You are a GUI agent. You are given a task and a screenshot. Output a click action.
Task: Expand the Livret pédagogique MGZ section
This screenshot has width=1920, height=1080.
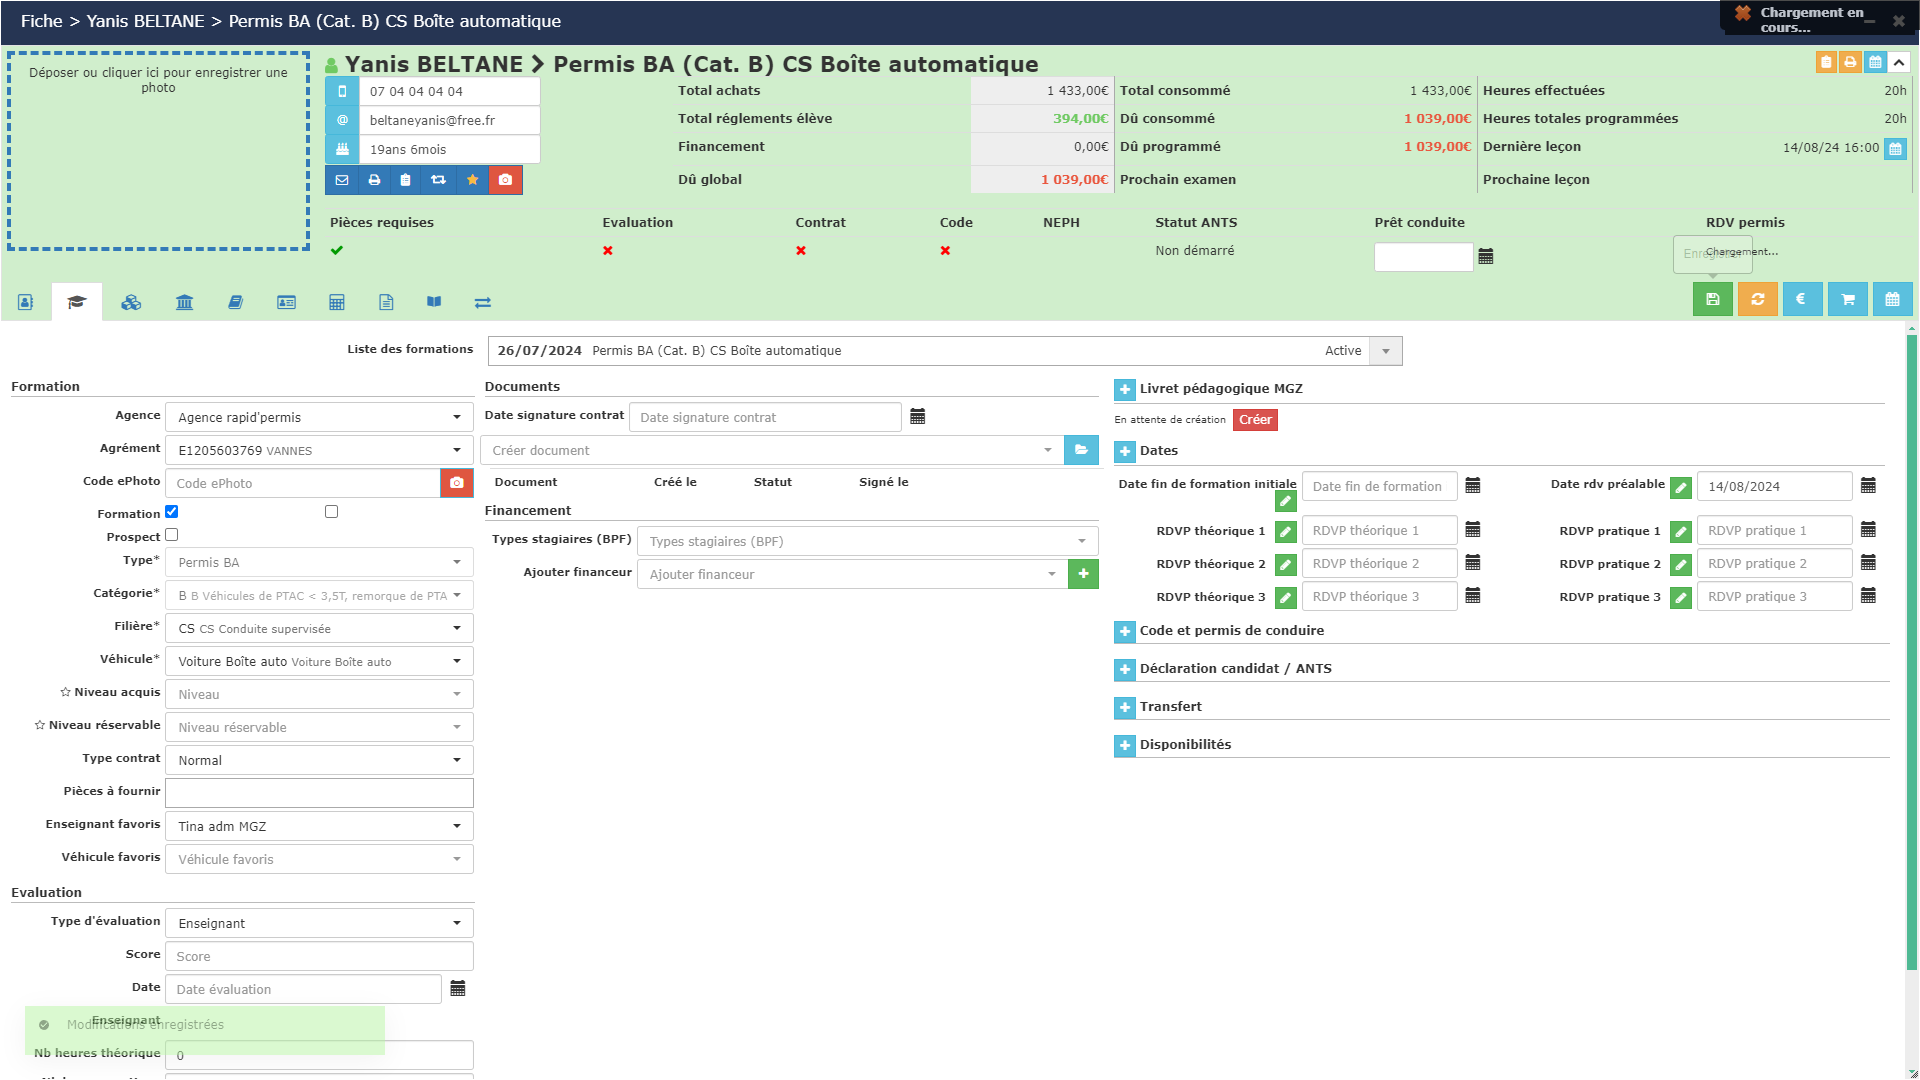tap(1125, 389)
